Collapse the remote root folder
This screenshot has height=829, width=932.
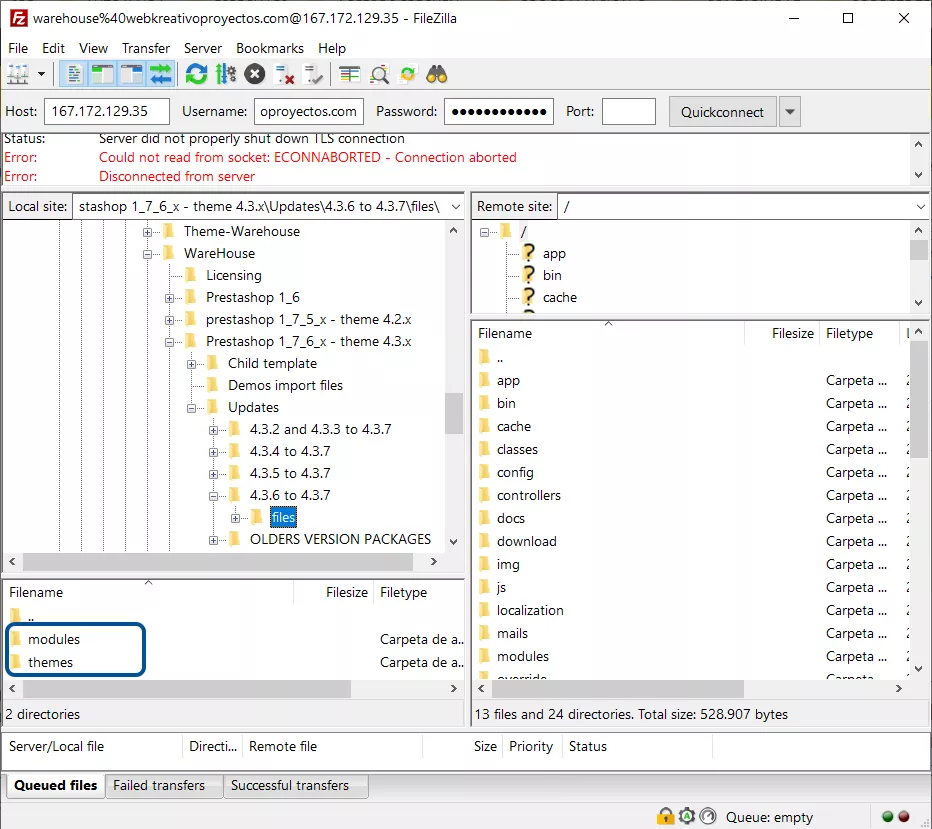[x=484, y=232]
